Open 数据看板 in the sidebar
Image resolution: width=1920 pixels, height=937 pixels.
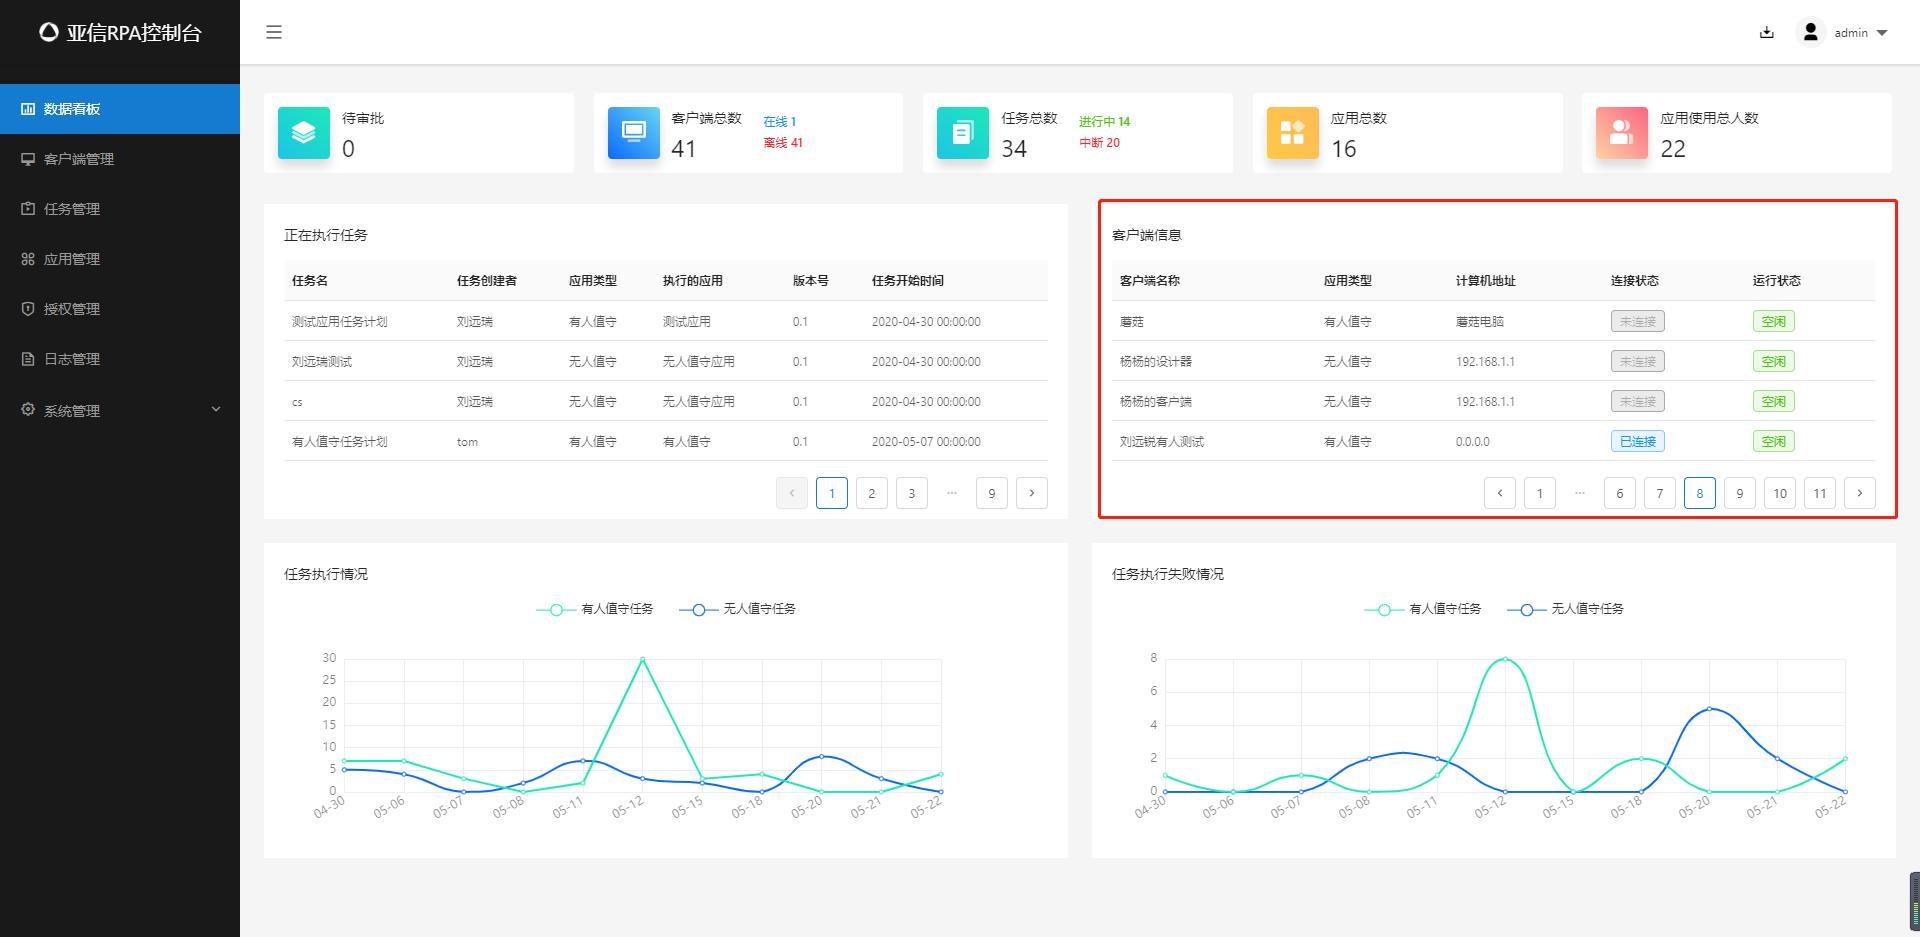coord(120,109)
